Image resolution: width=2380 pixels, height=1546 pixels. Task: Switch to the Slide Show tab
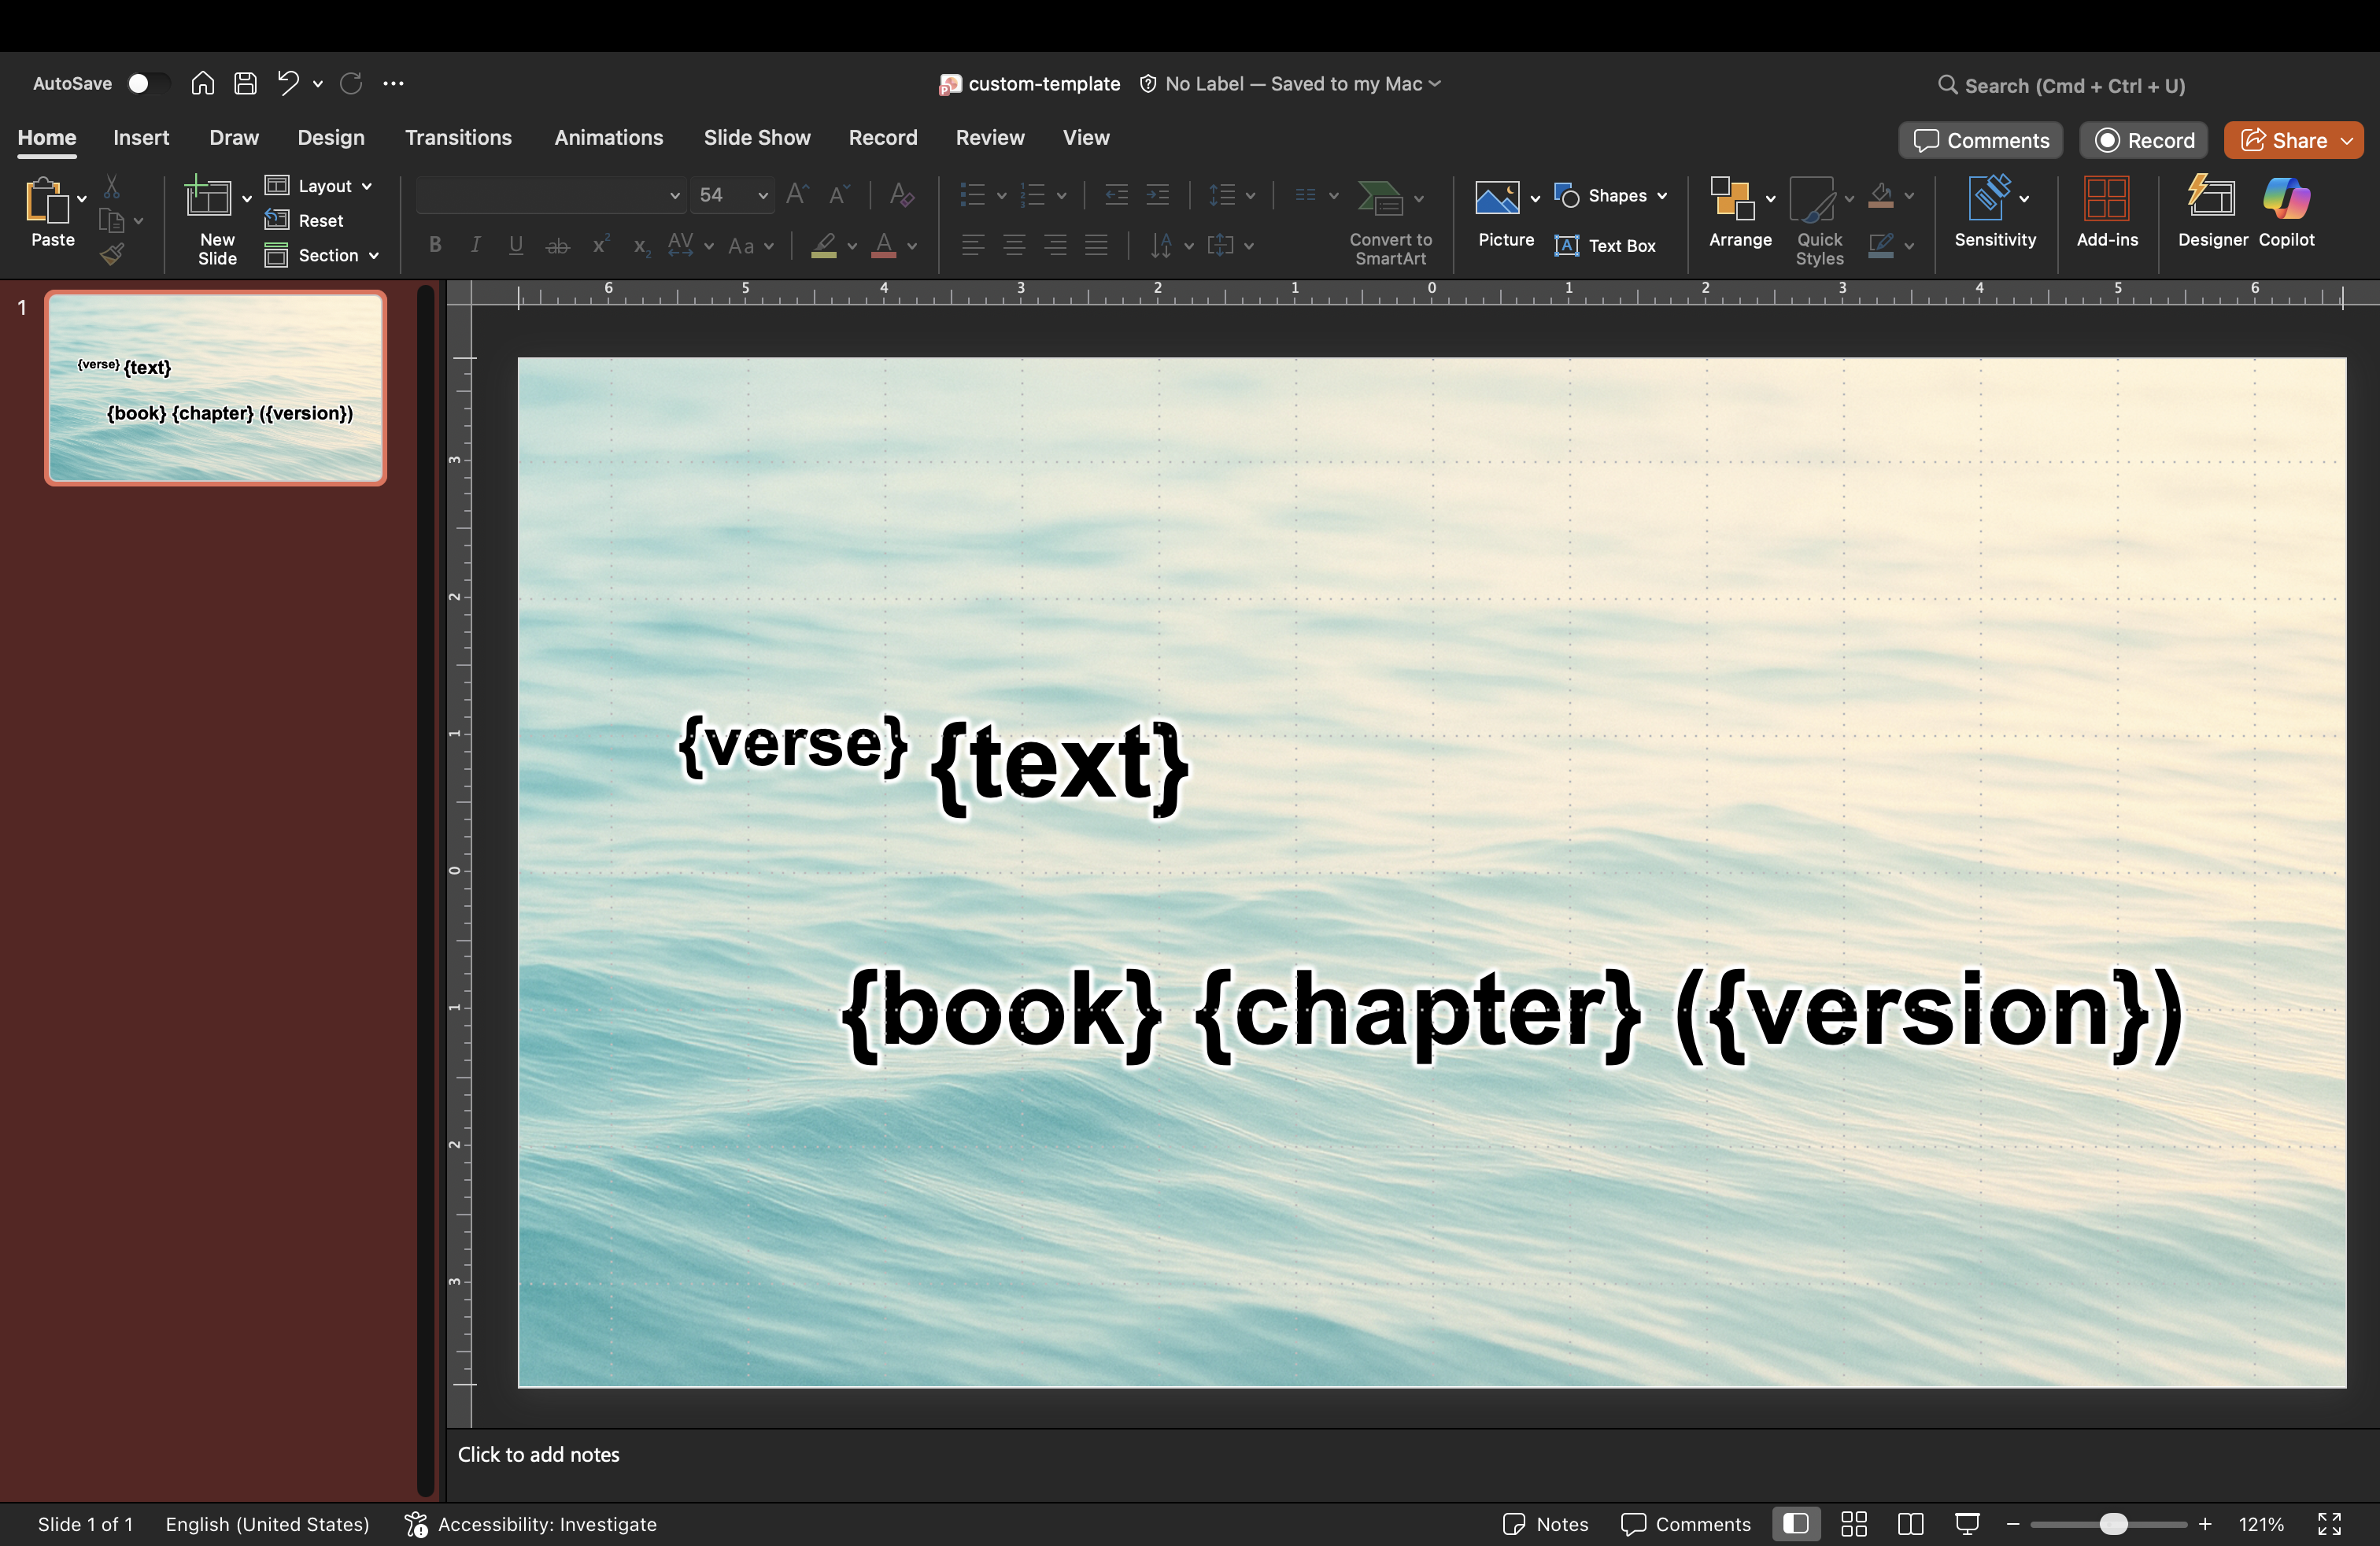click(x=757, y=138)
